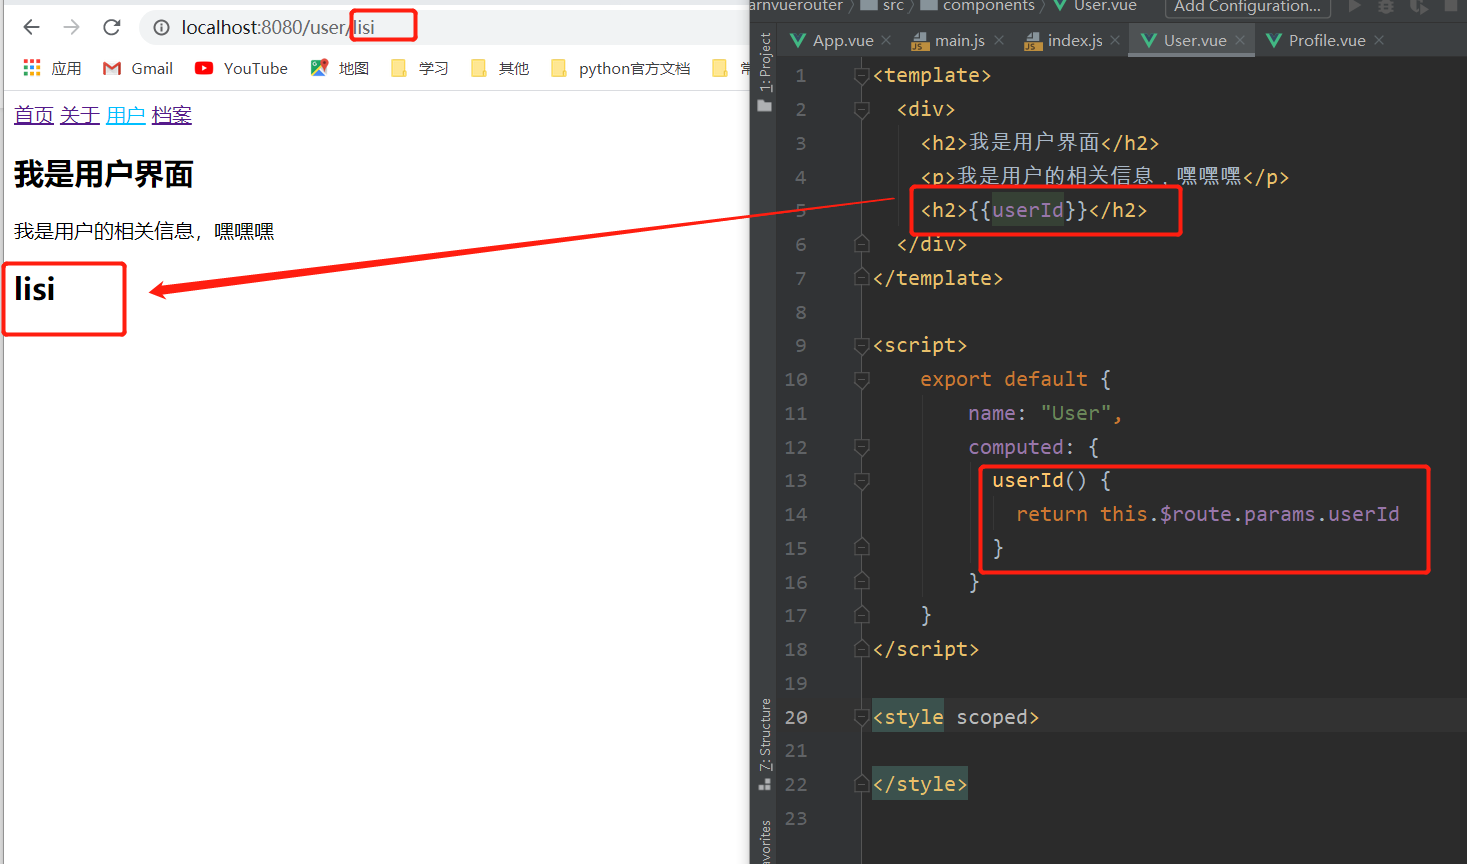
Task: Collapse the script block at line 9
Action: pyautogui.click(x=862, y=346)
